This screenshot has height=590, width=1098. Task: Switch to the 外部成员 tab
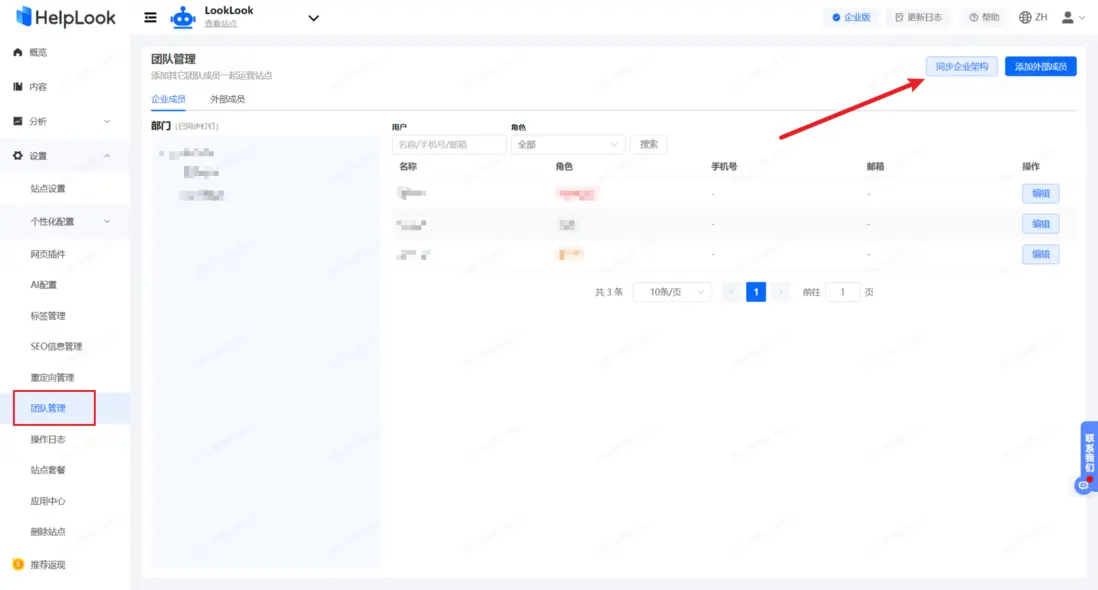[x=228, y=99]
